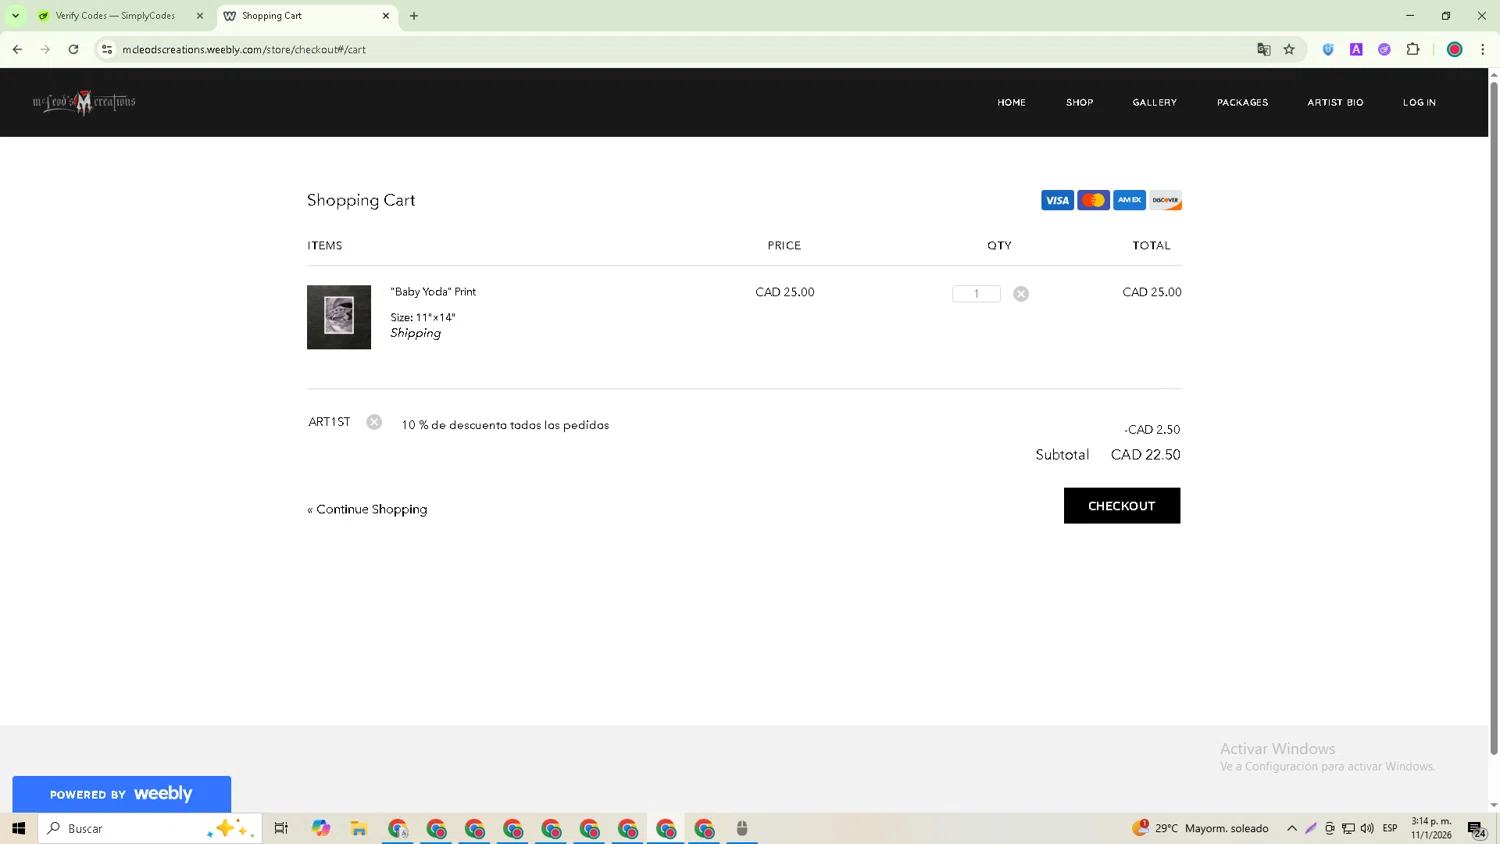Open Chrome's three-dot menu
The image size is (1500, 844).
pos(1483,49)
